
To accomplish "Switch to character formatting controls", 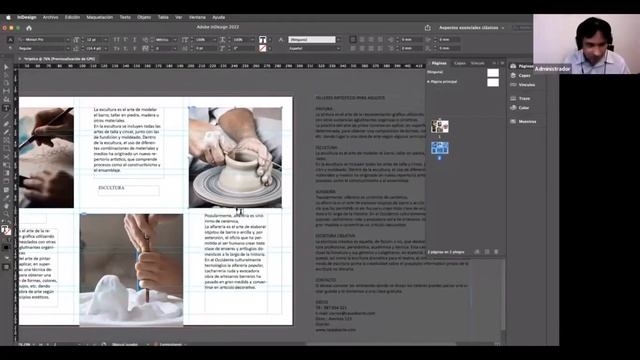I will point(10,40).
